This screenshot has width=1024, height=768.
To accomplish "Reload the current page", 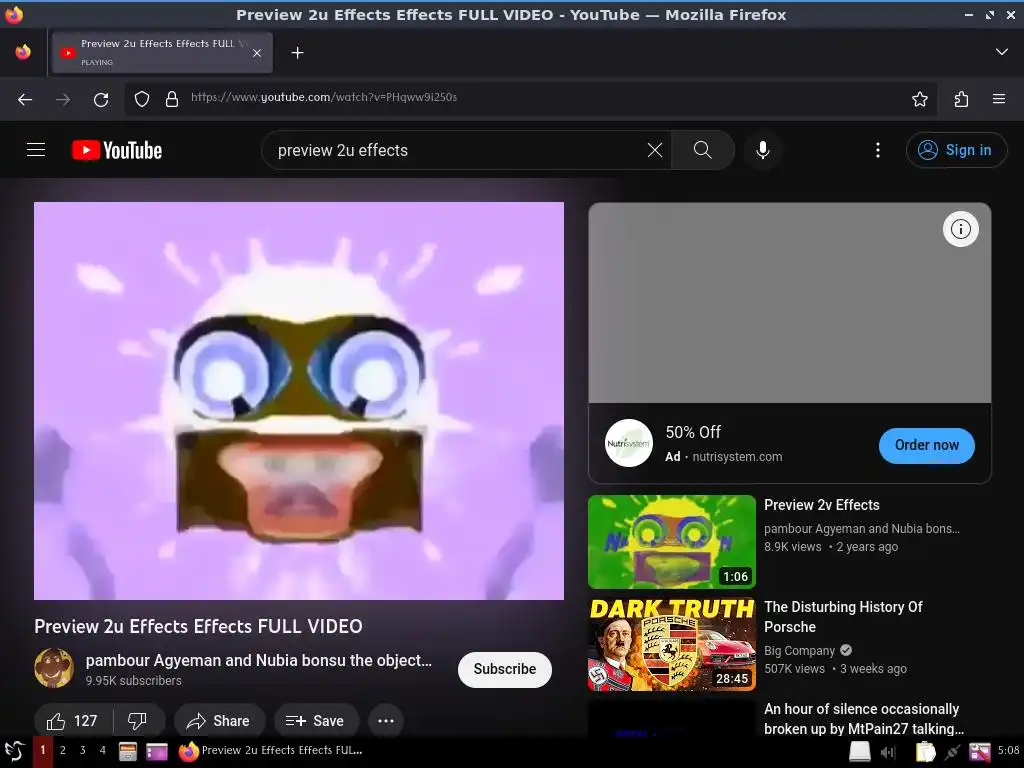I will [101, 99].
